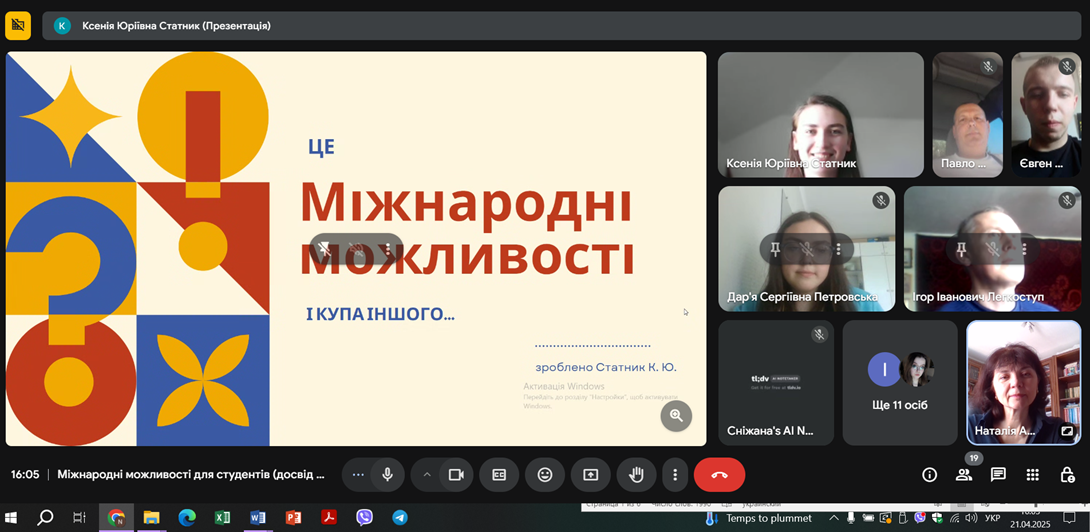Open meeting details info icon
1090x532 pixels.
(929, 475)
